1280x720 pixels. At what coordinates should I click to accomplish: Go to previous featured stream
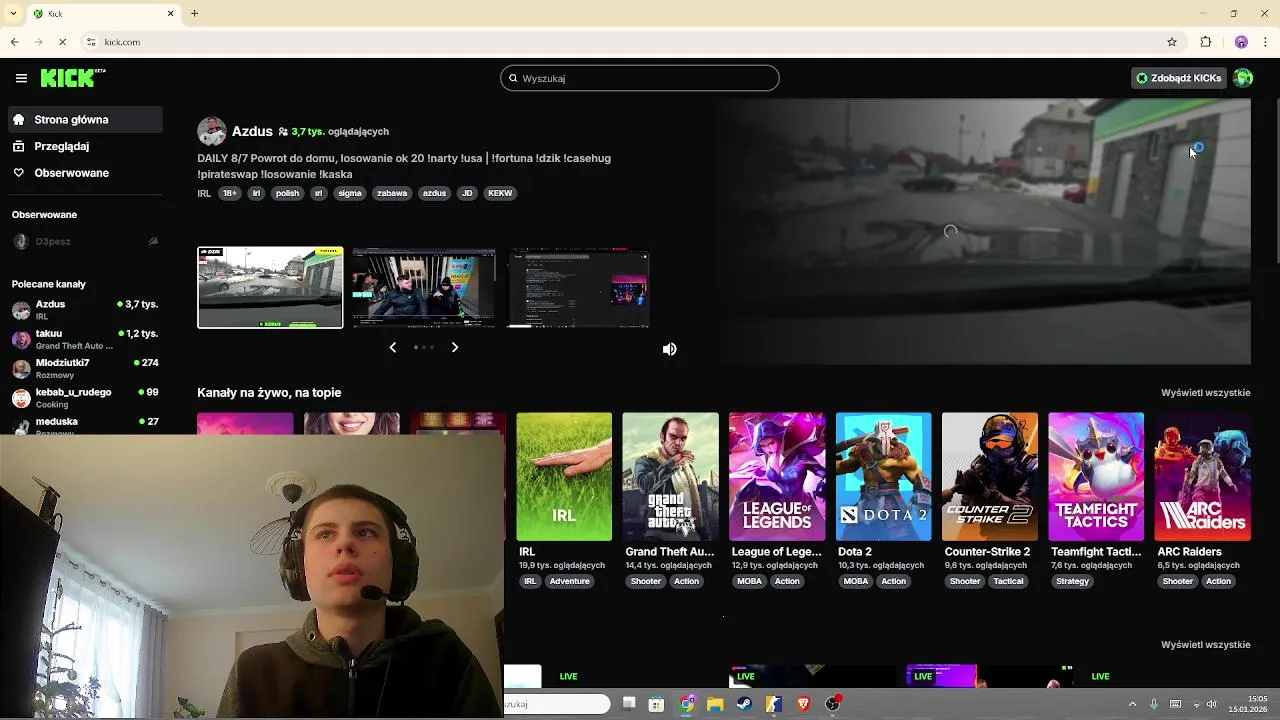pyautogui.click(x=392, y=347)
